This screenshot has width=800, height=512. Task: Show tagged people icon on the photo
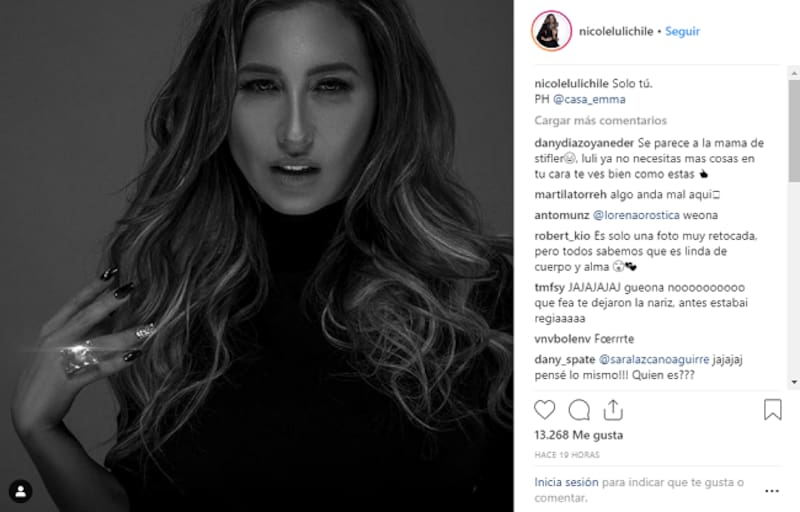20,492
